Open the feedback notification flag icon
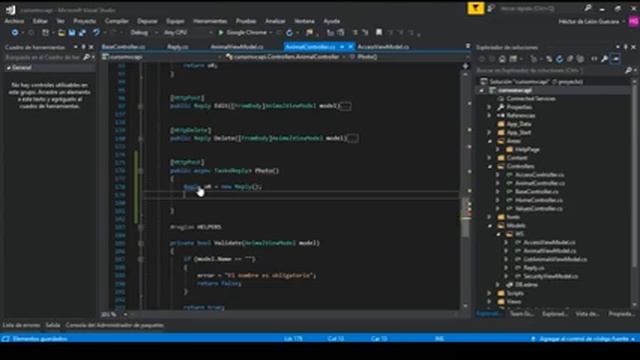Screen dimensions: 640x360 [x=476, y=9]
